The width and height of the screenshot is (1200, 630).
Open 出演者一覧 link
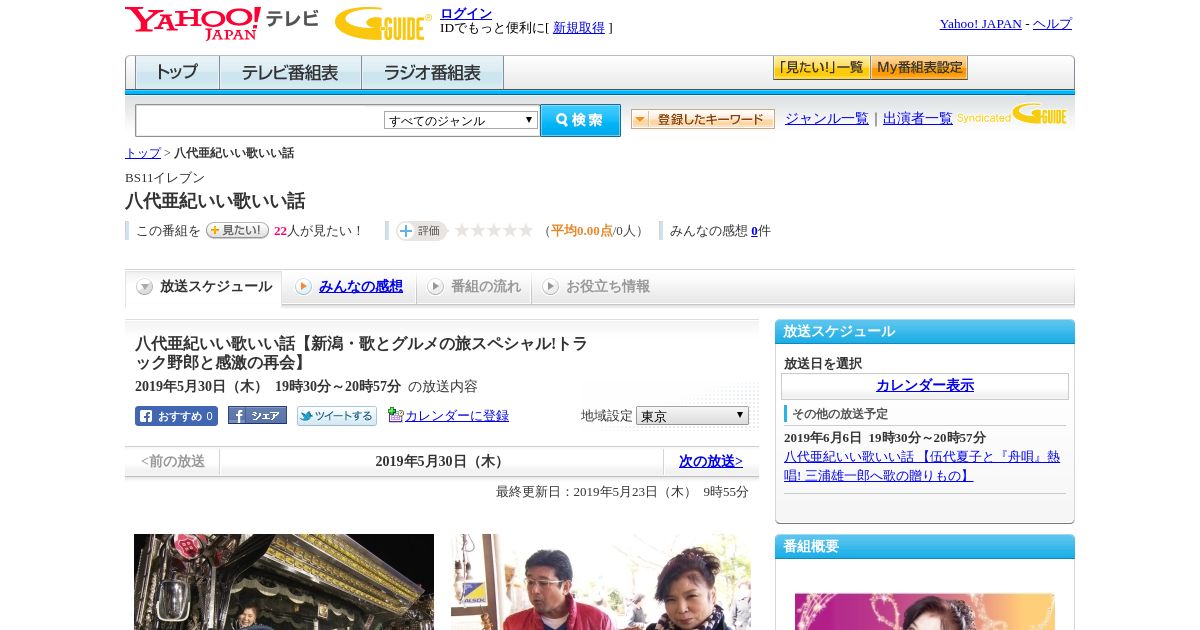coord(918,119)
